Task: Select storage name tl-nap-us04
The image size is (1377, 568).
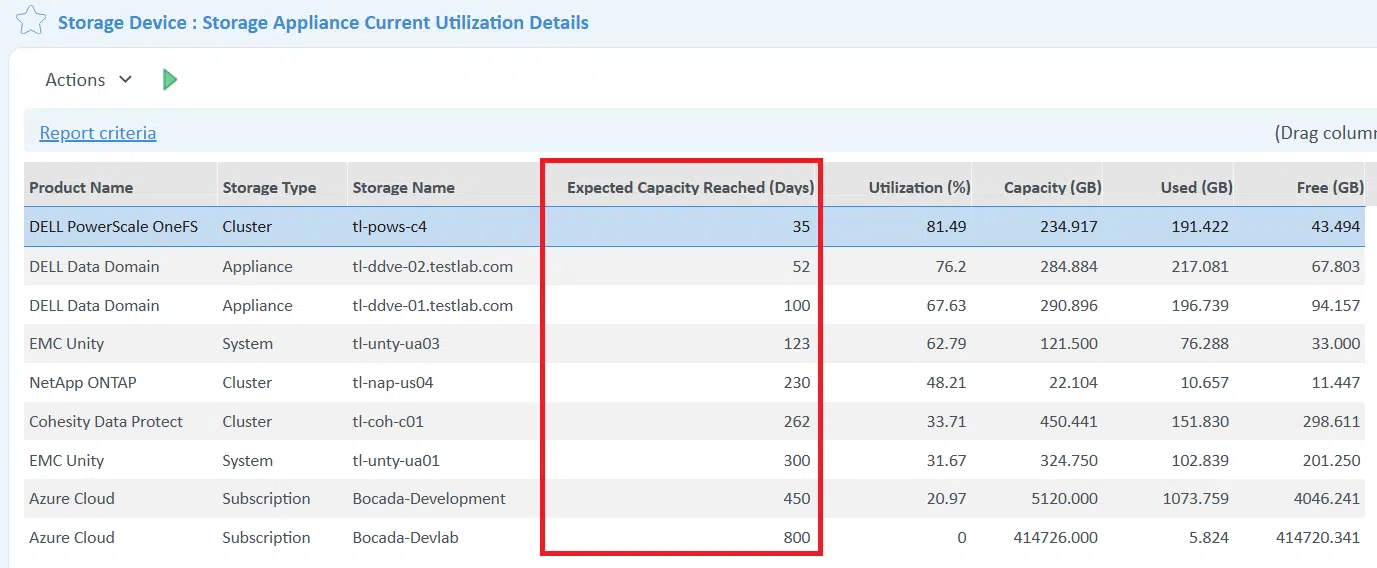Action: click(392, 383)
